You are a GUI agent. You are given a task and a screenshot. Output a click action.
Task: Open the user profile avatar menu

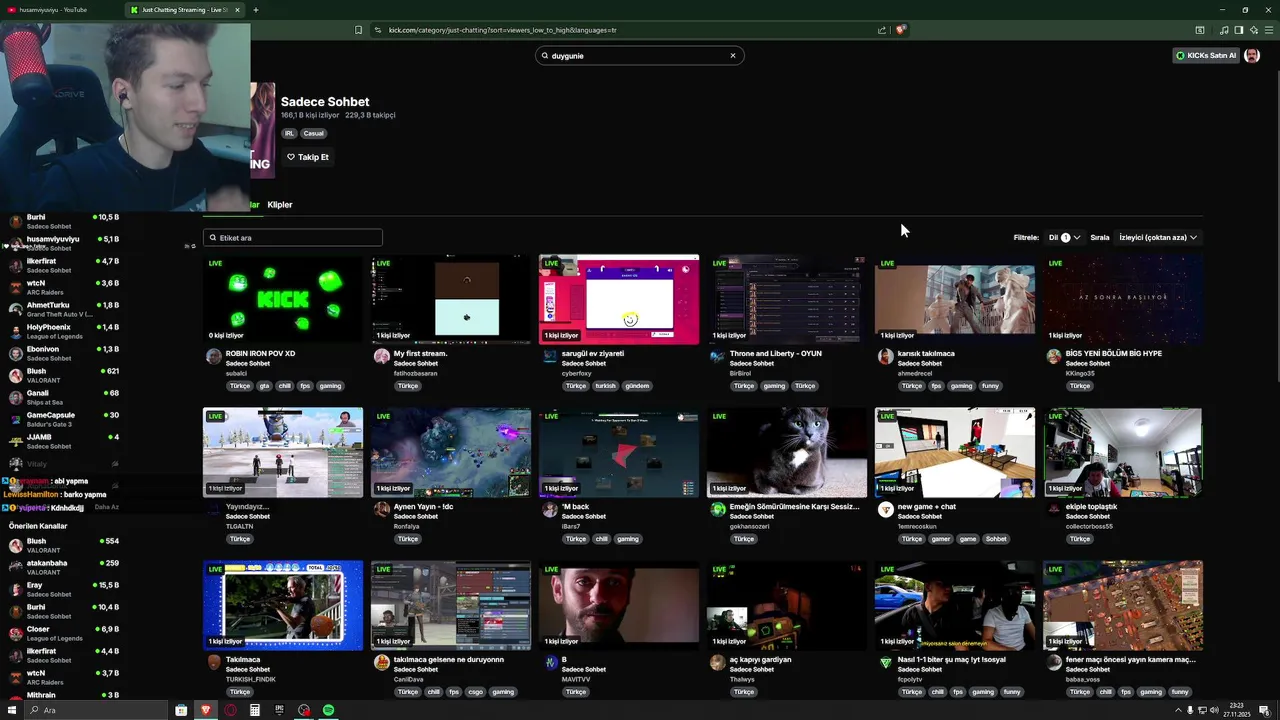[x=1252, y=56]
